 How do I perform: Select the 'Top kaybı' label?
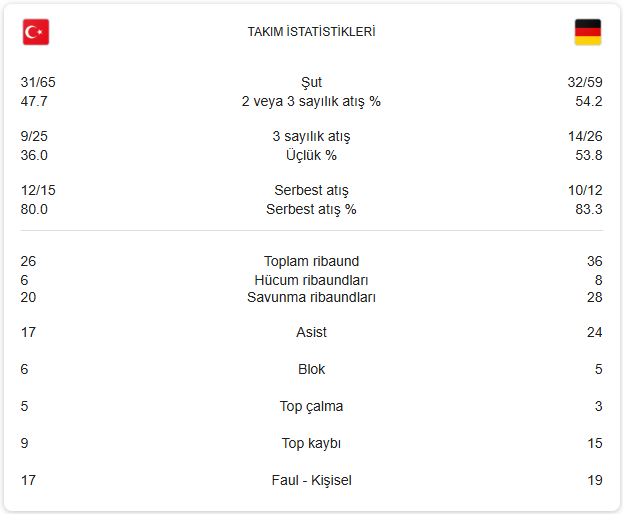point(311,443)
